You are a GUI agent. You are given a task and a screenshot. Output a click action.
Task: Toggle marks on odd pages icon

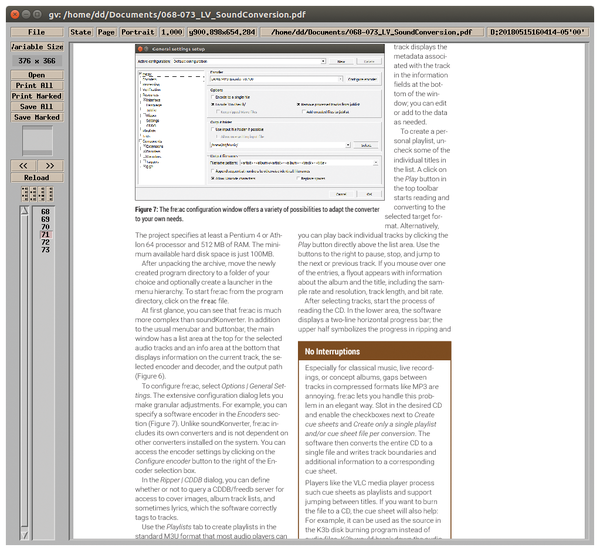click(25, 194)
